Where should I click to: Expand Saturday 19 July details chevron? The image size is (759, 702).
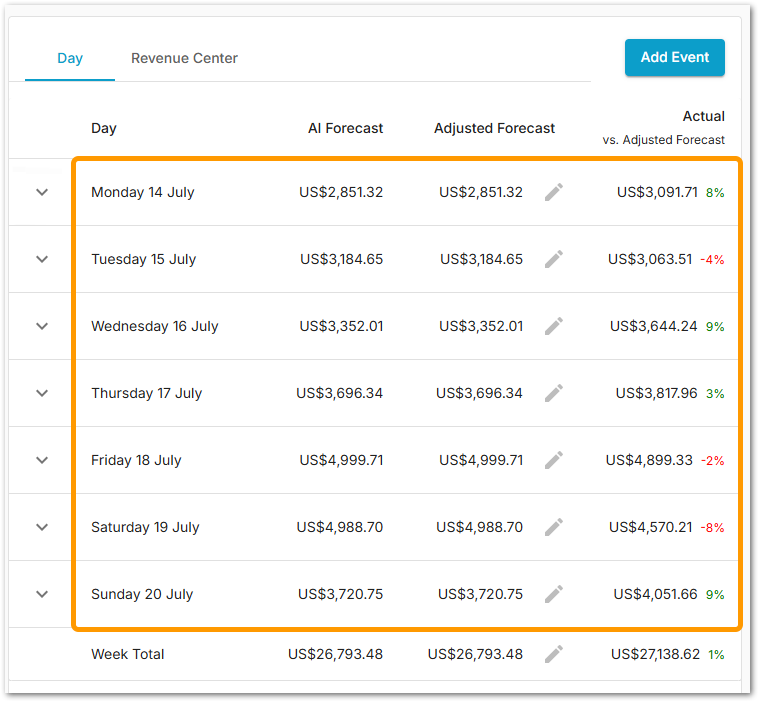click(42, 527)
